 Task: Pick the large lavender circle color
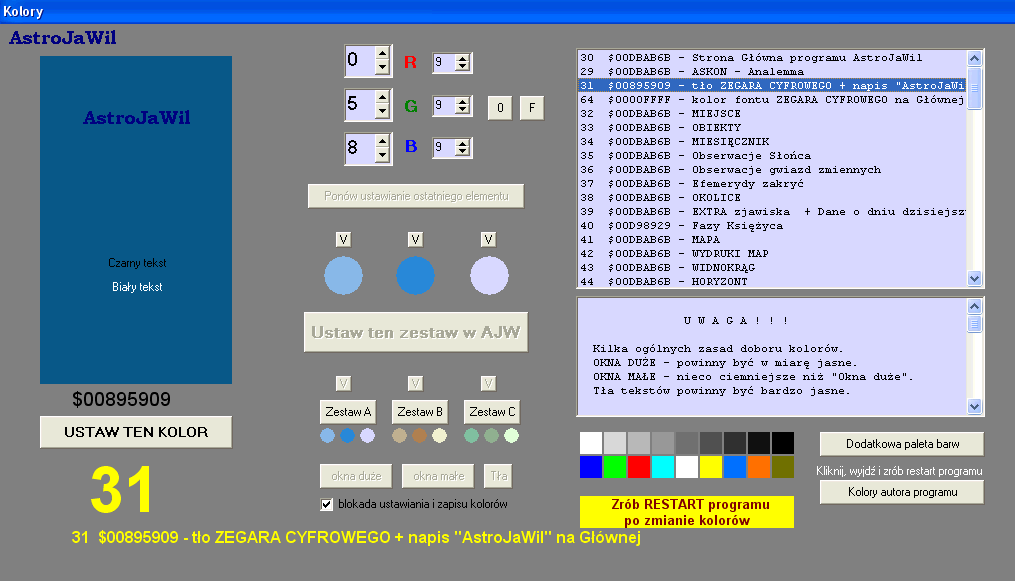pyautogui.click(x=489, y=276)
